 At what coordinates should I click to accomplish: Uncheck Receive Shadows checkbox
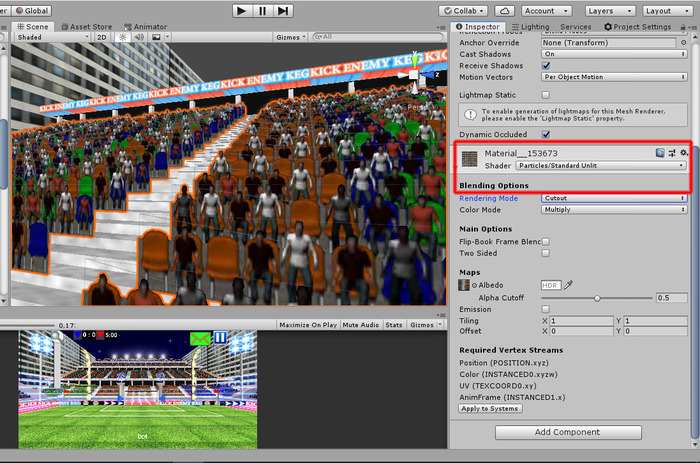546,66
